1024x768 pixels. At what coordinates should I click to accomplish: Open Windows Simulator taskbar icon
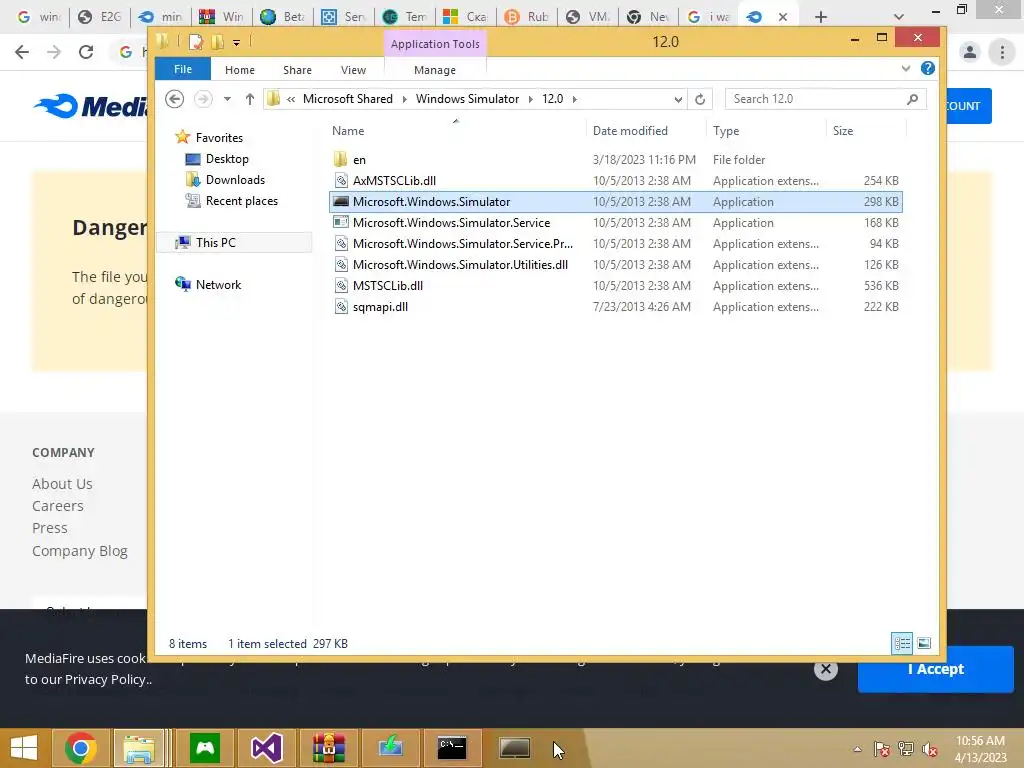[x=515, y=748]
